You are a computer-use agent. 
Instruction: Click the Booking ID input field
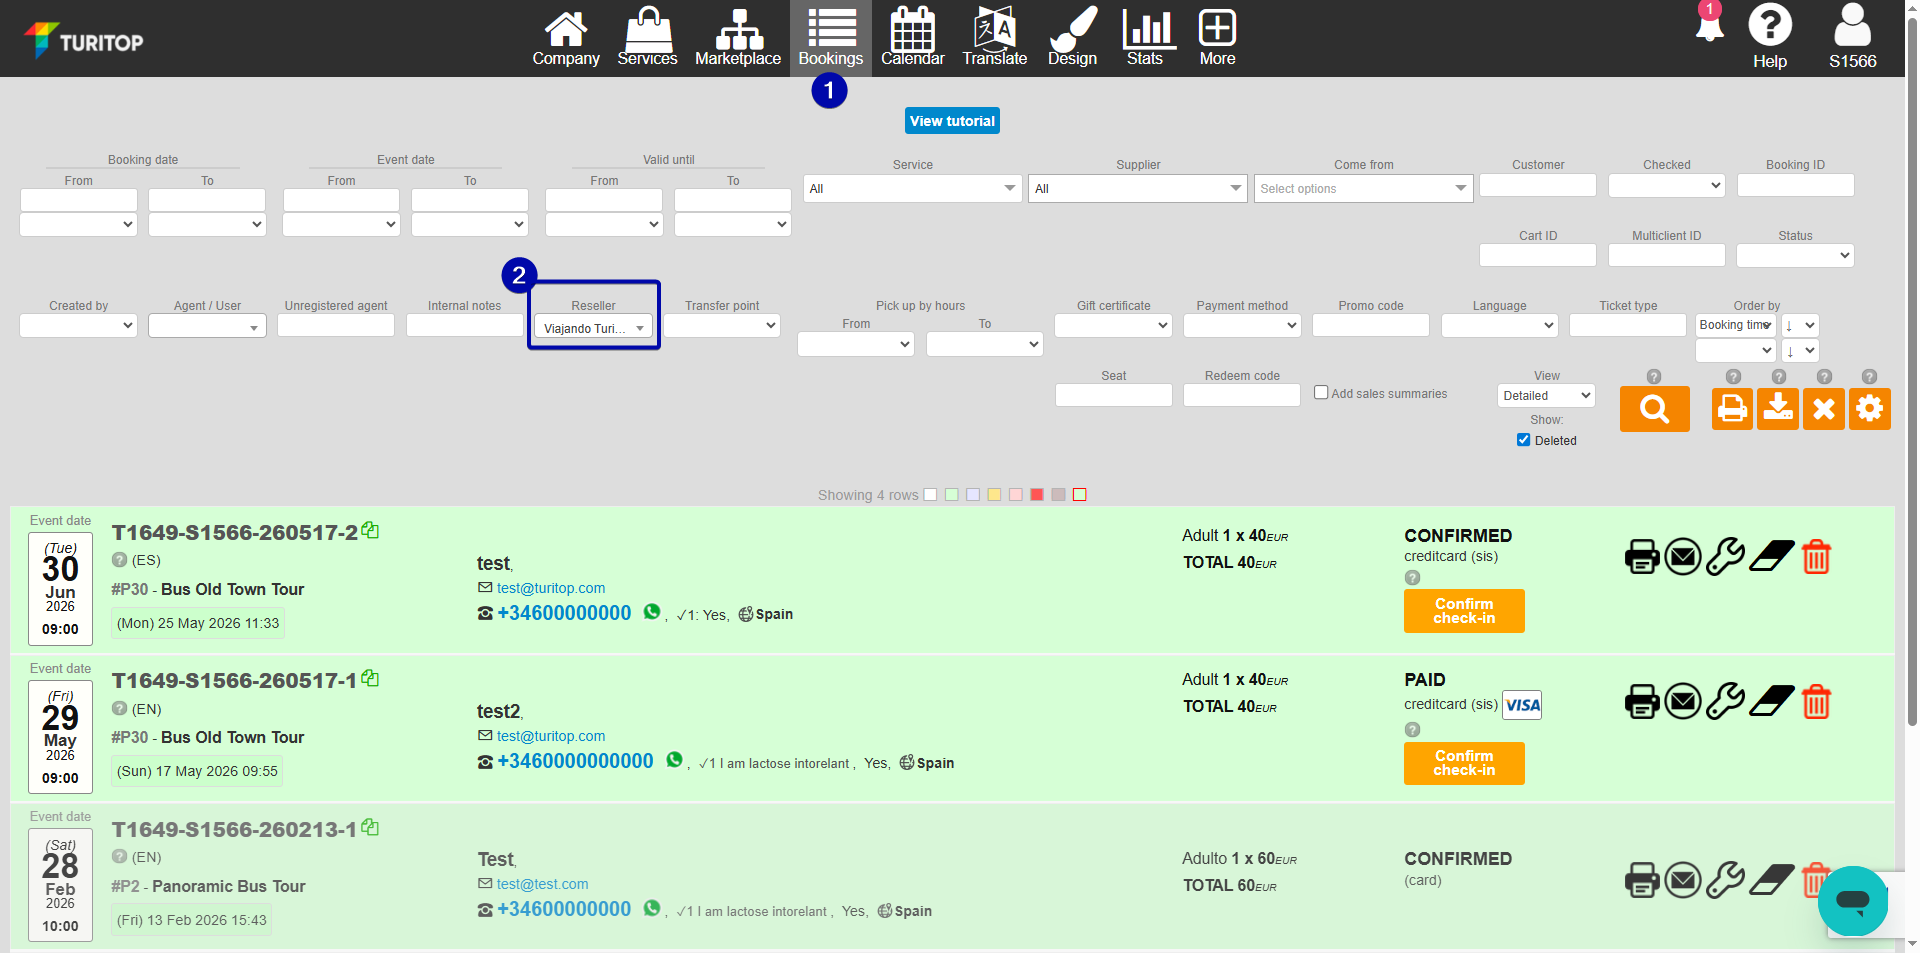coord(1795,185)
